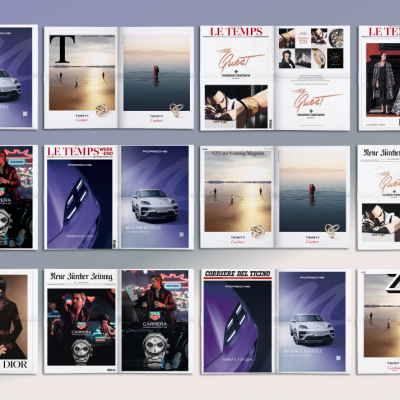The height and width of the screenshot is (400, 400).
Task: Open the cut-off Dior ad page
Action: 18,321
